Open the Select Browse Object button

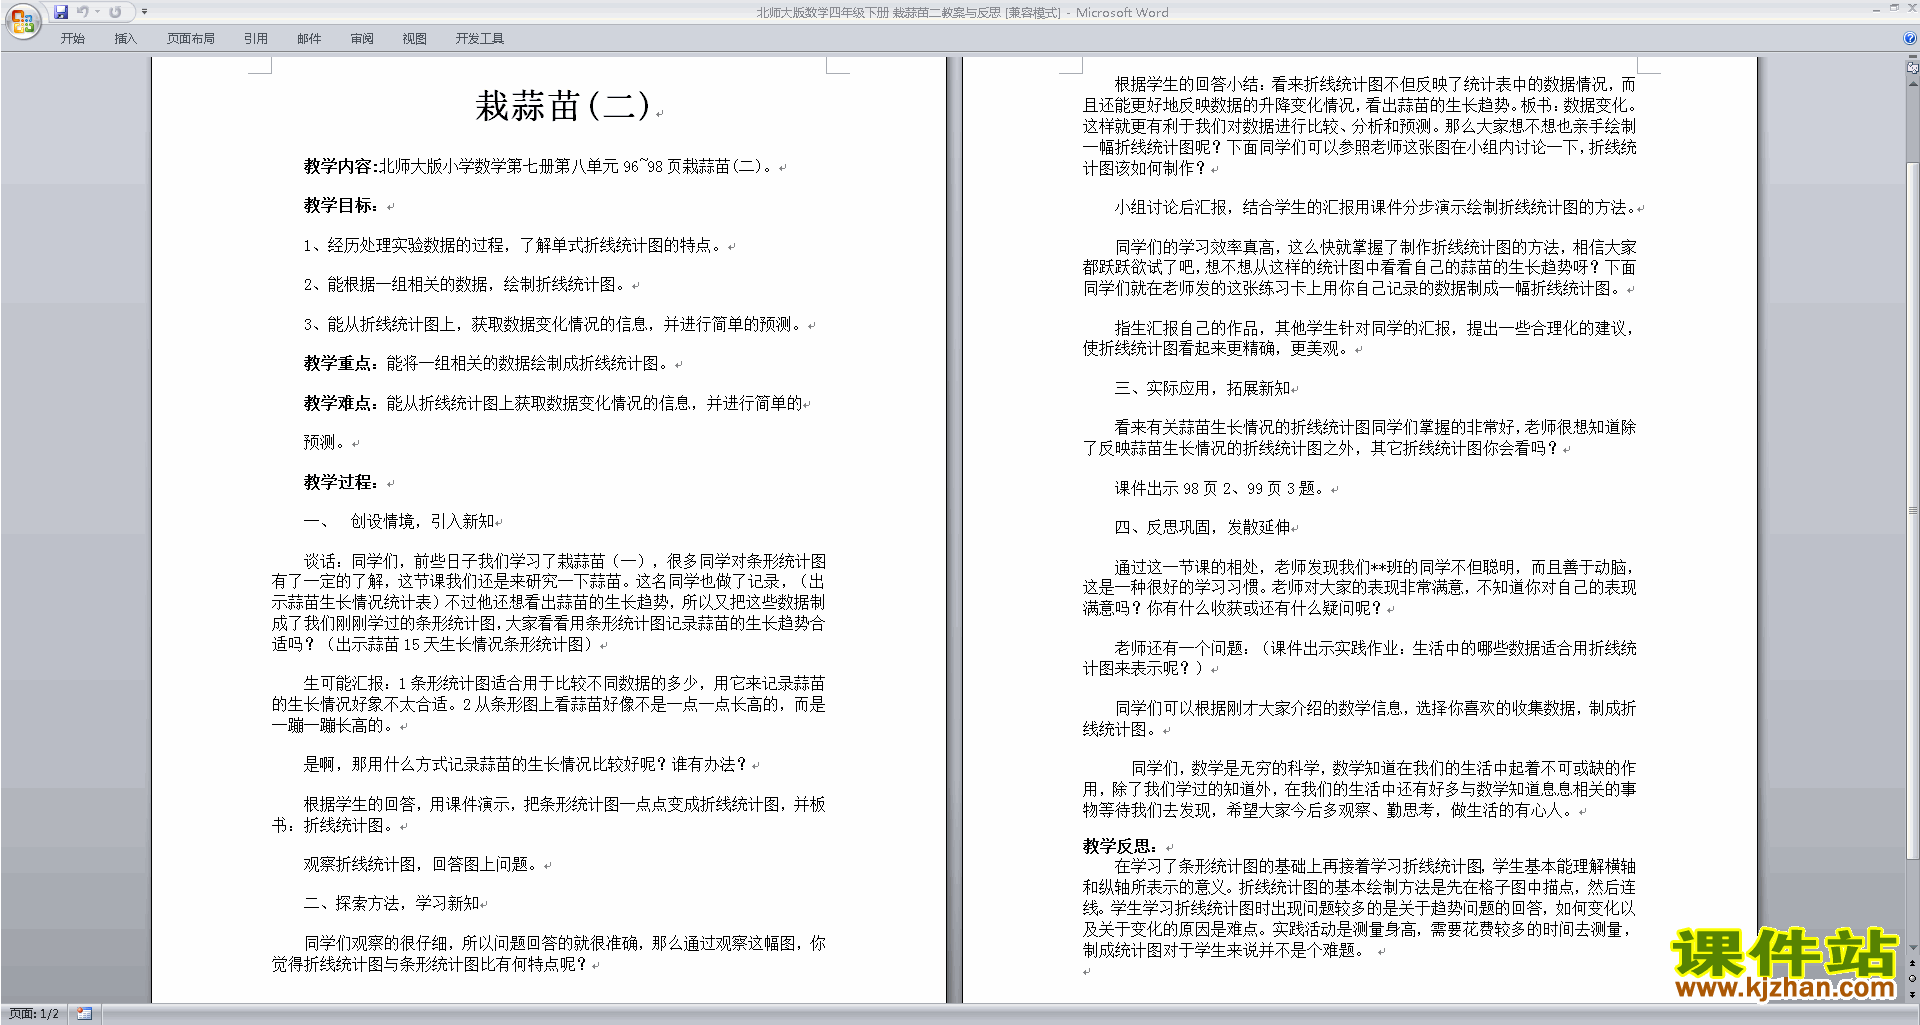point(1912,978)
